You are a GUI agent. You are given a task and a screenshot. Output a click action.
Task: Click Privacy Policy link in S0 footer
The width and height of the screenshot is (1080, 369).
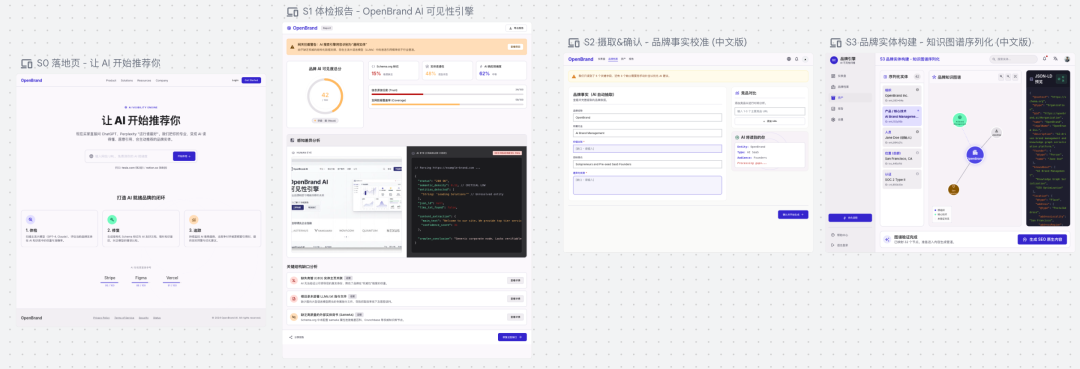(x=101, y=317)
